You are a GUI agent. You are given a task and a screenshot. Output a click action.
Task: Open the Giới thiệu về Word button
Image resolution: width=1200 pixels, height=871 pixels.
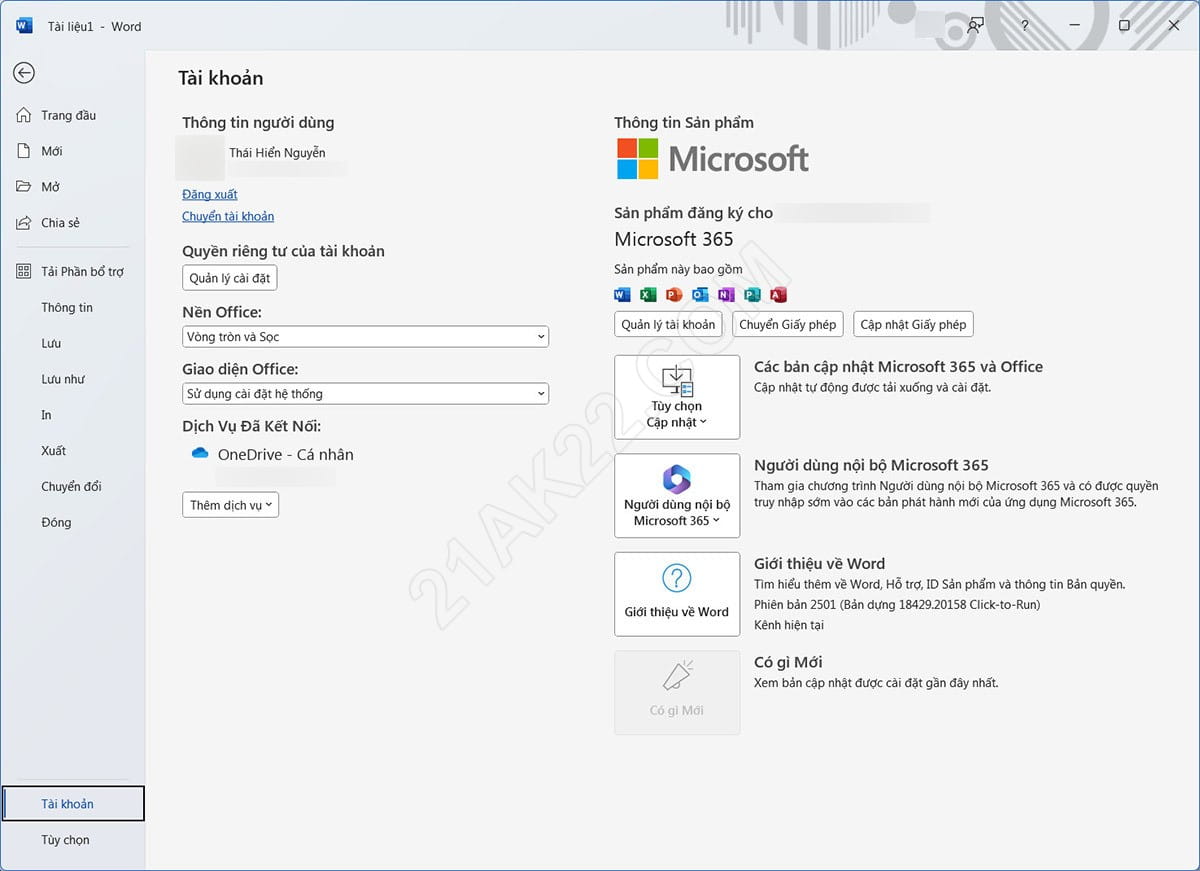tap(677, 594)
